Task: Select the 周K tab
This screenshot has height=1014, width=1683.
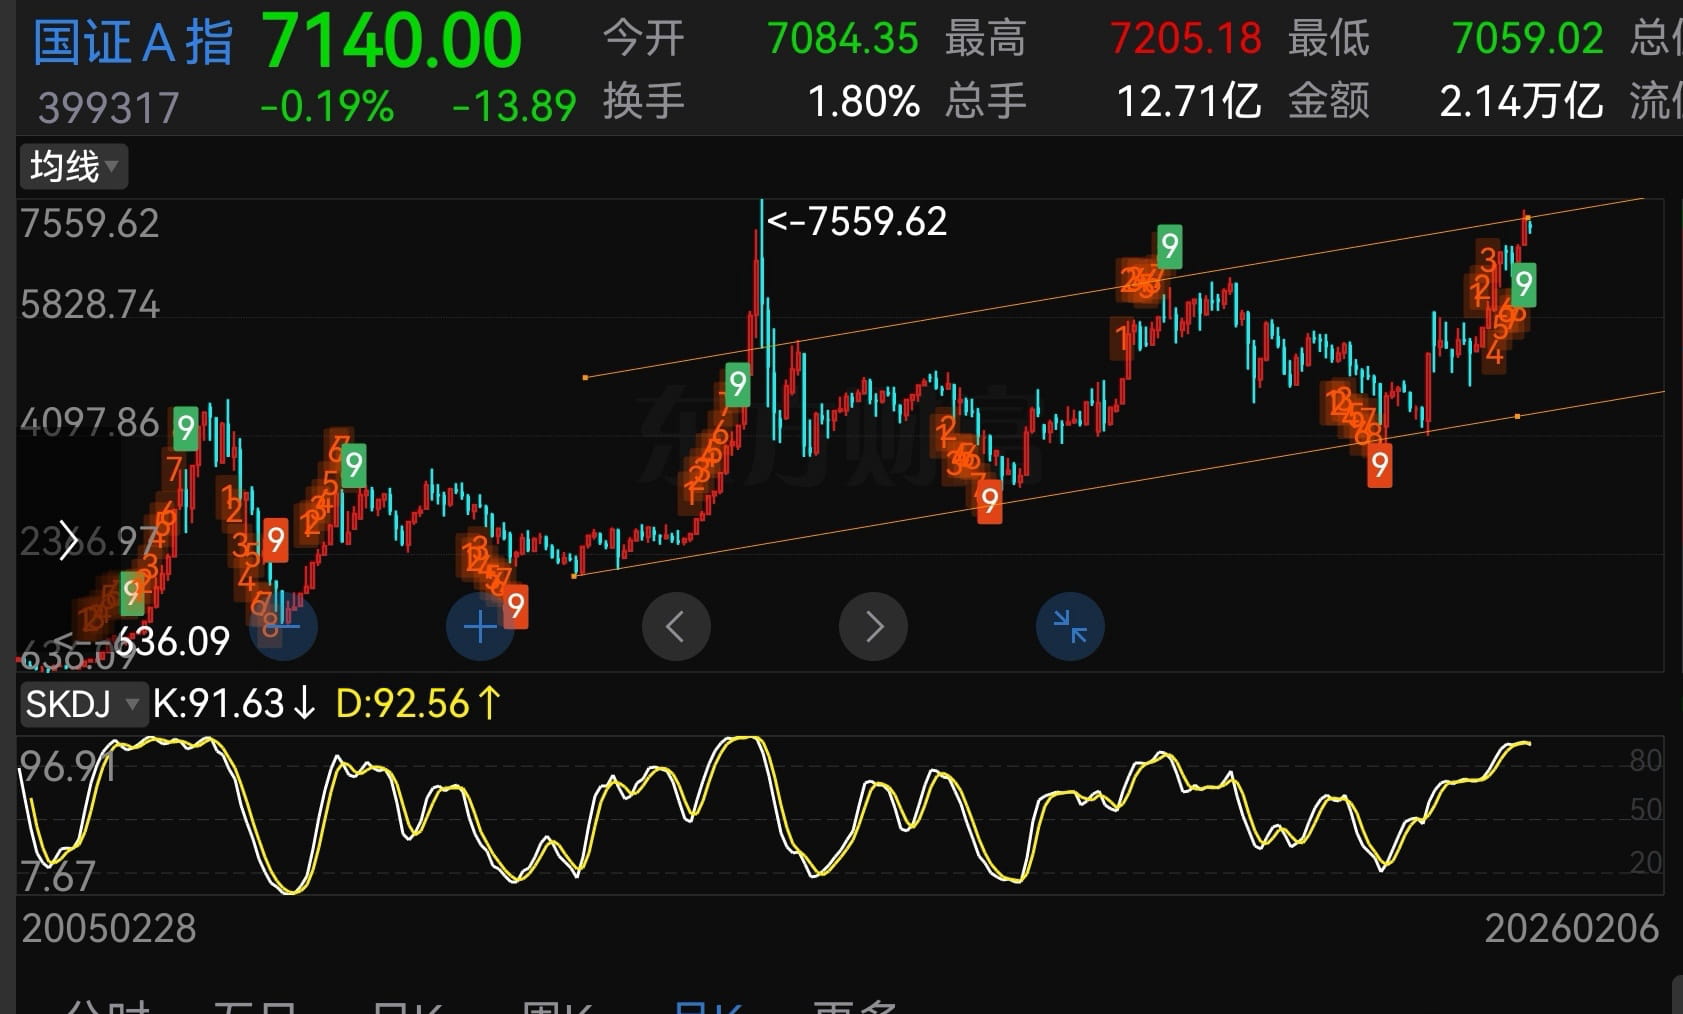Action: (556, 1006)
